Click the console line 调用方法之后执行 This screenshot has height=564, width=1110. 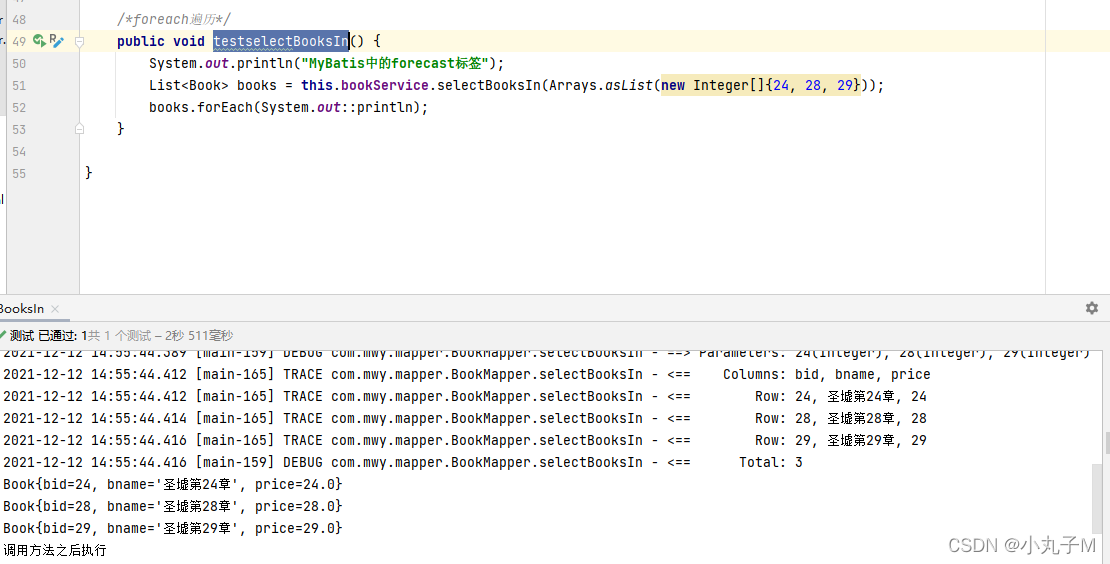pyautogui.click(x=55, y=550)
